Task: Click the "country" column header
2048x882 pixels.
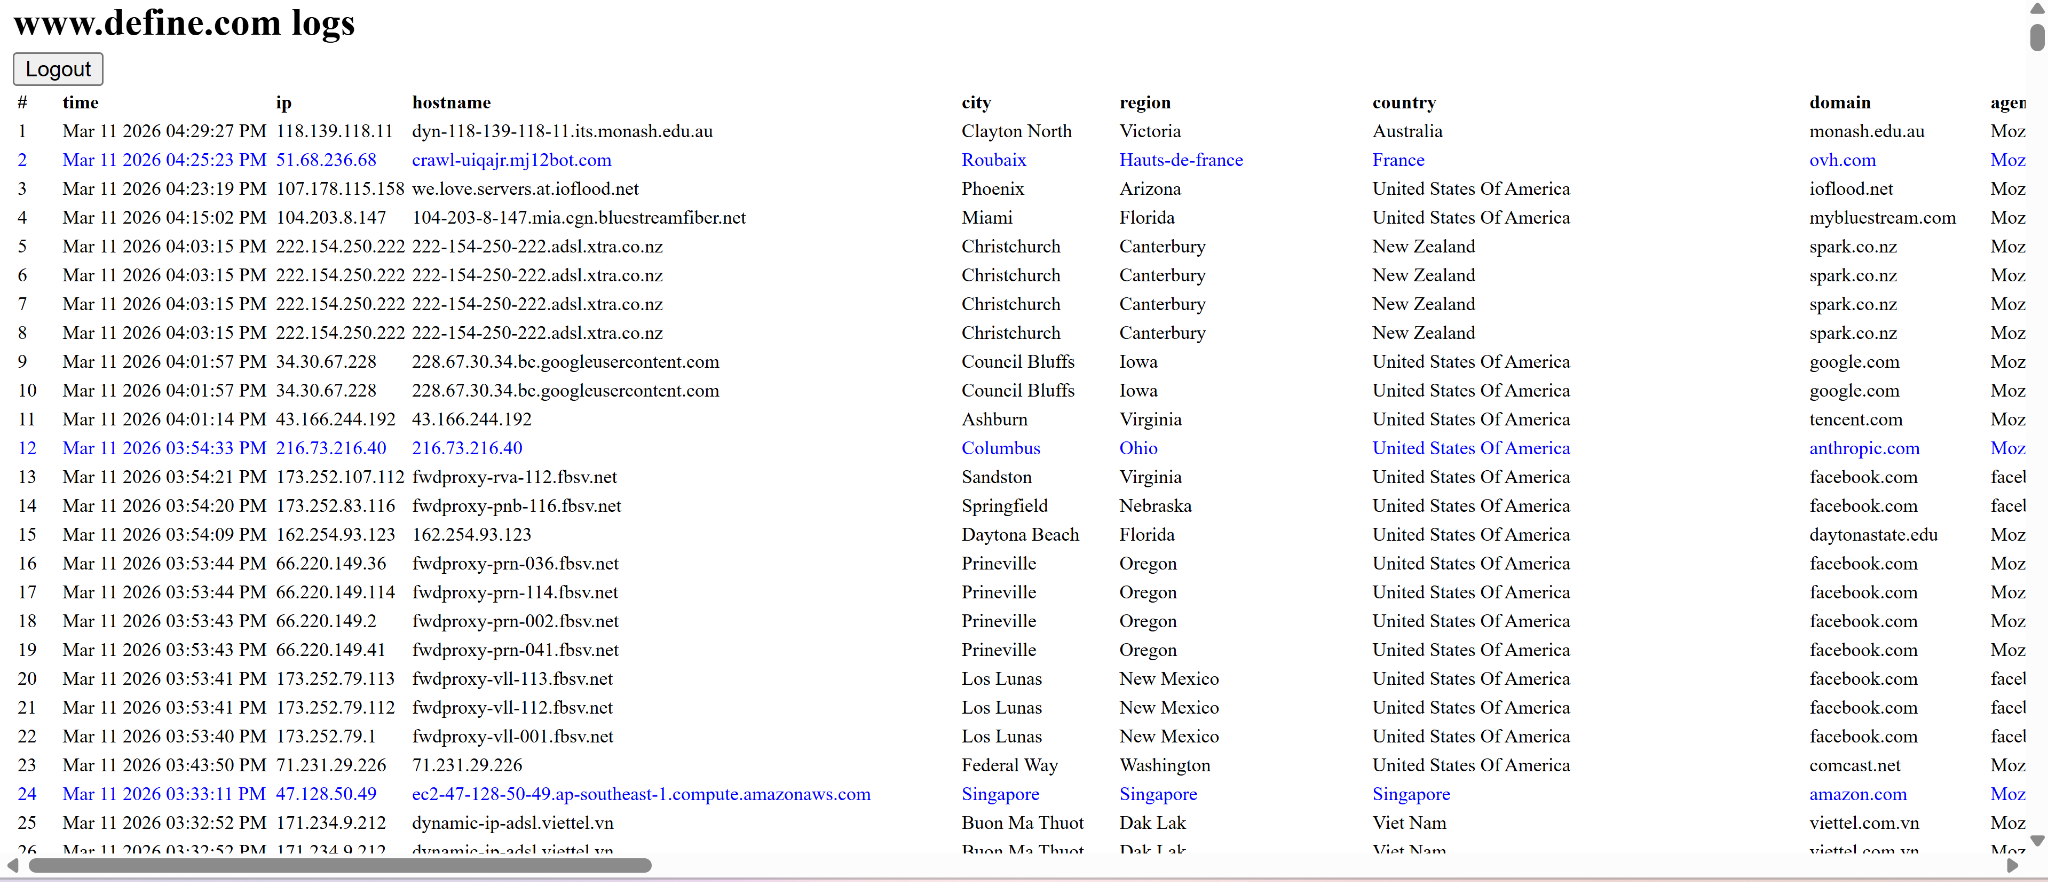Action: (x=1404, y=102)
